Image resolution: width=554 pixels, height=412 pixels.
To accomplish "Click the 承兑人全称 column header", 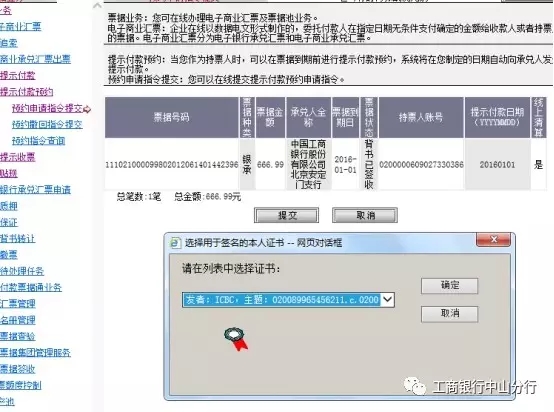I will 308,117.
